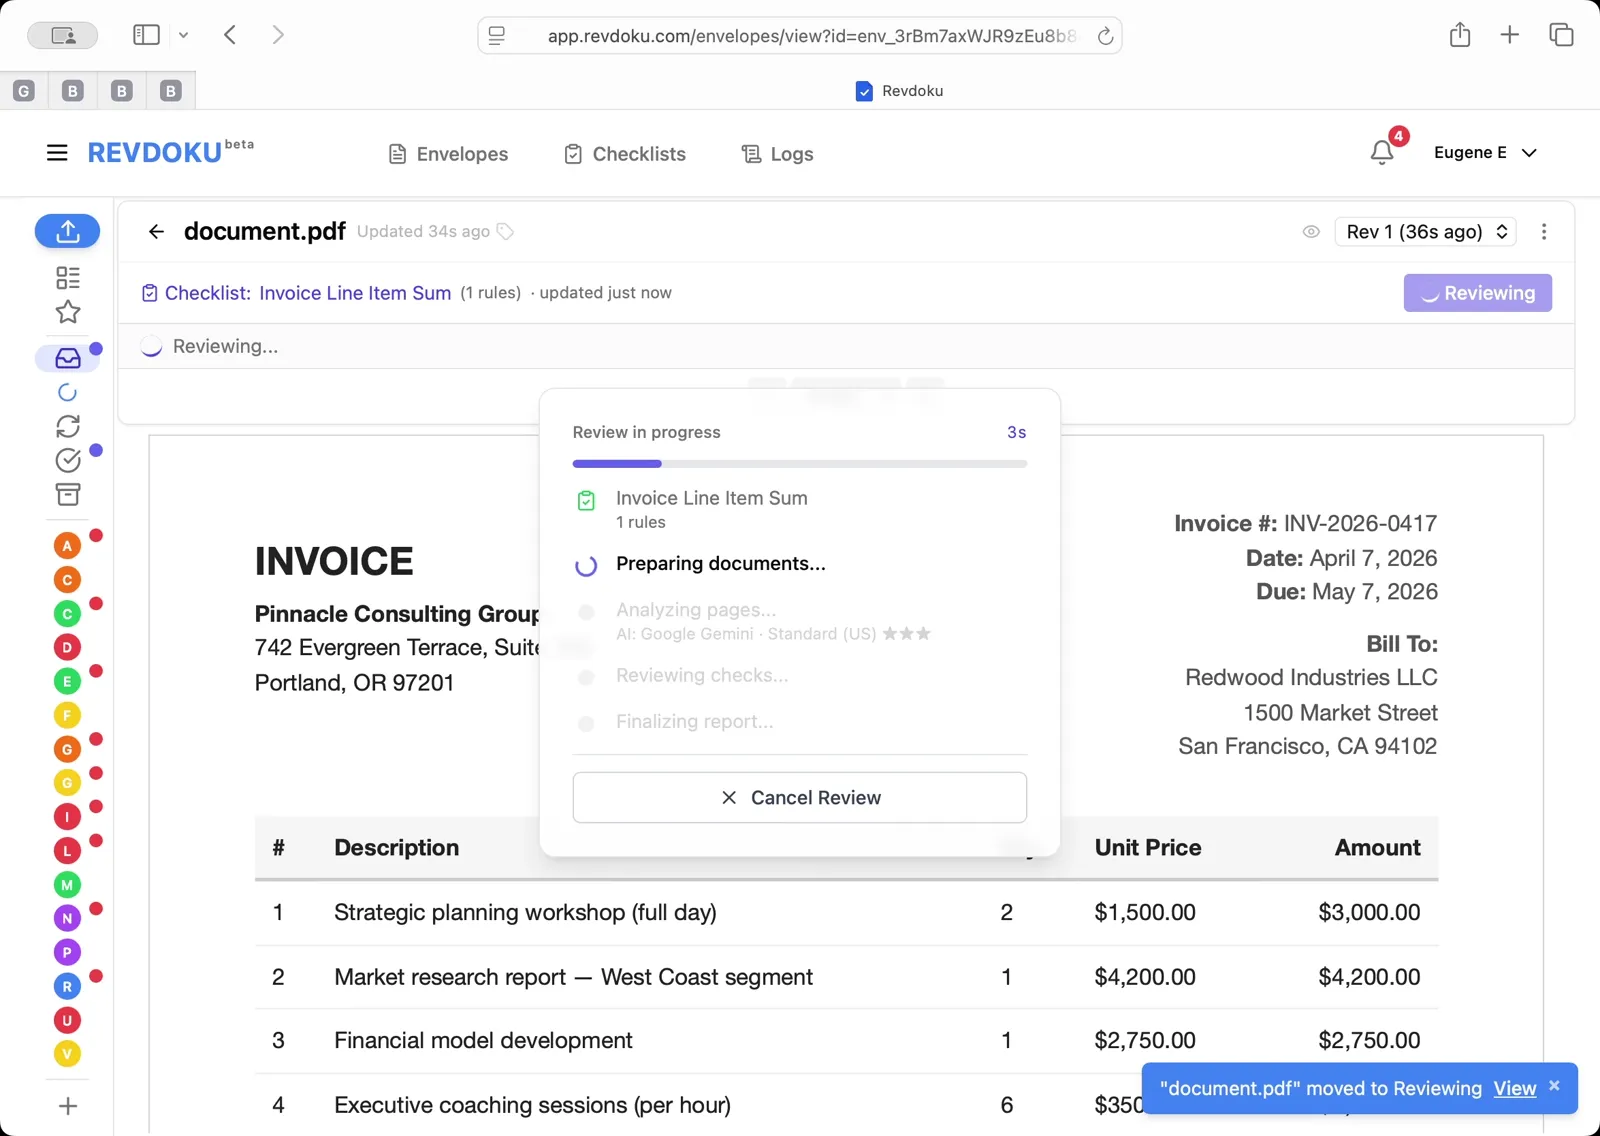The image size is (1600, 1136).
Task: Toggle the Revdoku checkbox above the navbar
Action: click(862, 91)
